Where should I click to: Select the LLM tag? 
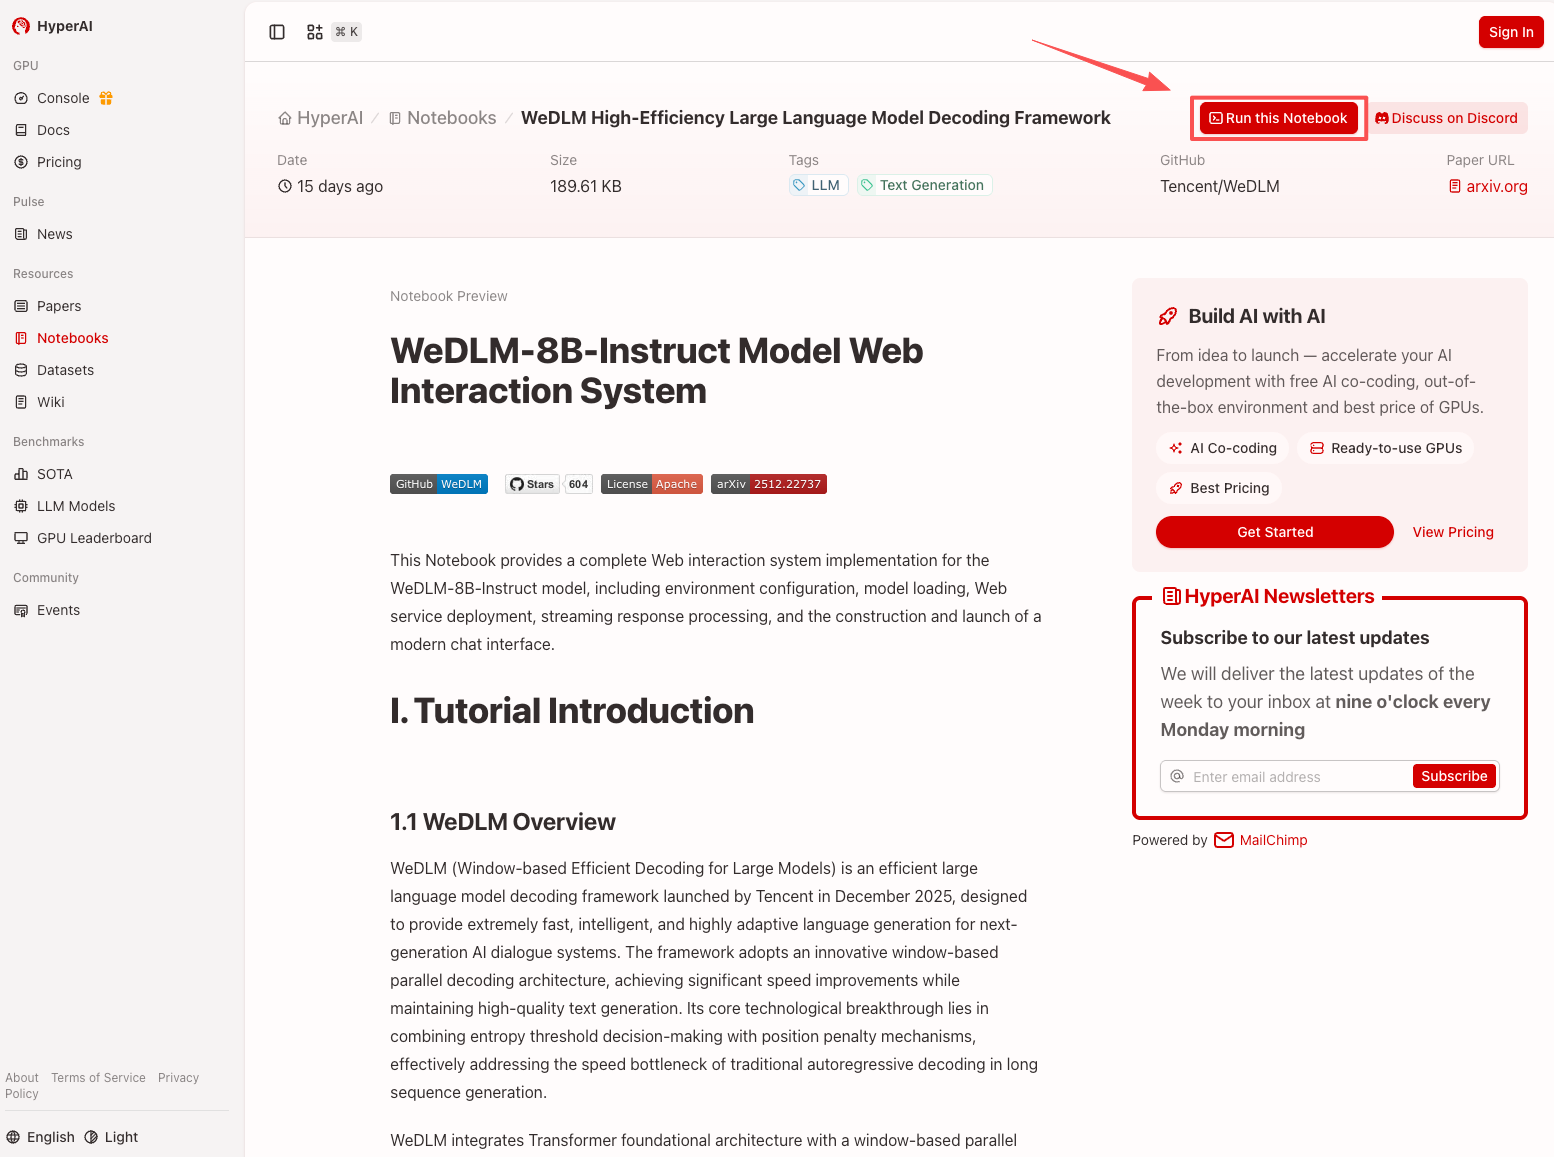pyautogui.click(x=817, y=185)
